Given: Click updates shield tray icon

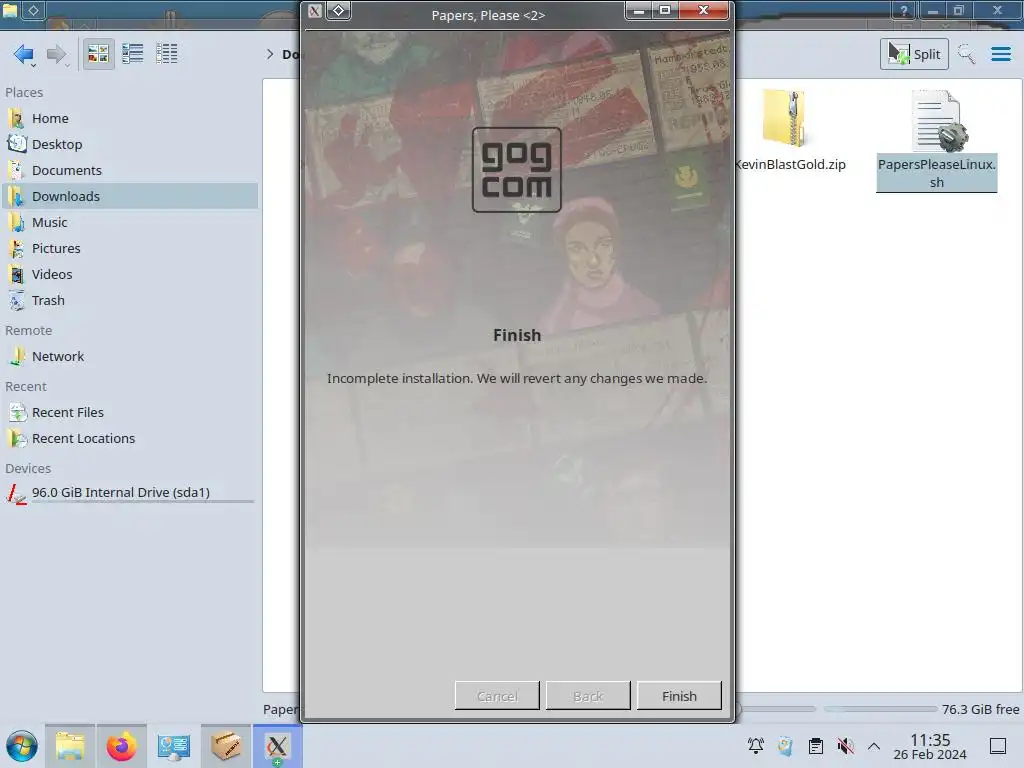Looking at the screenshot, I should [x=786, y=746].
